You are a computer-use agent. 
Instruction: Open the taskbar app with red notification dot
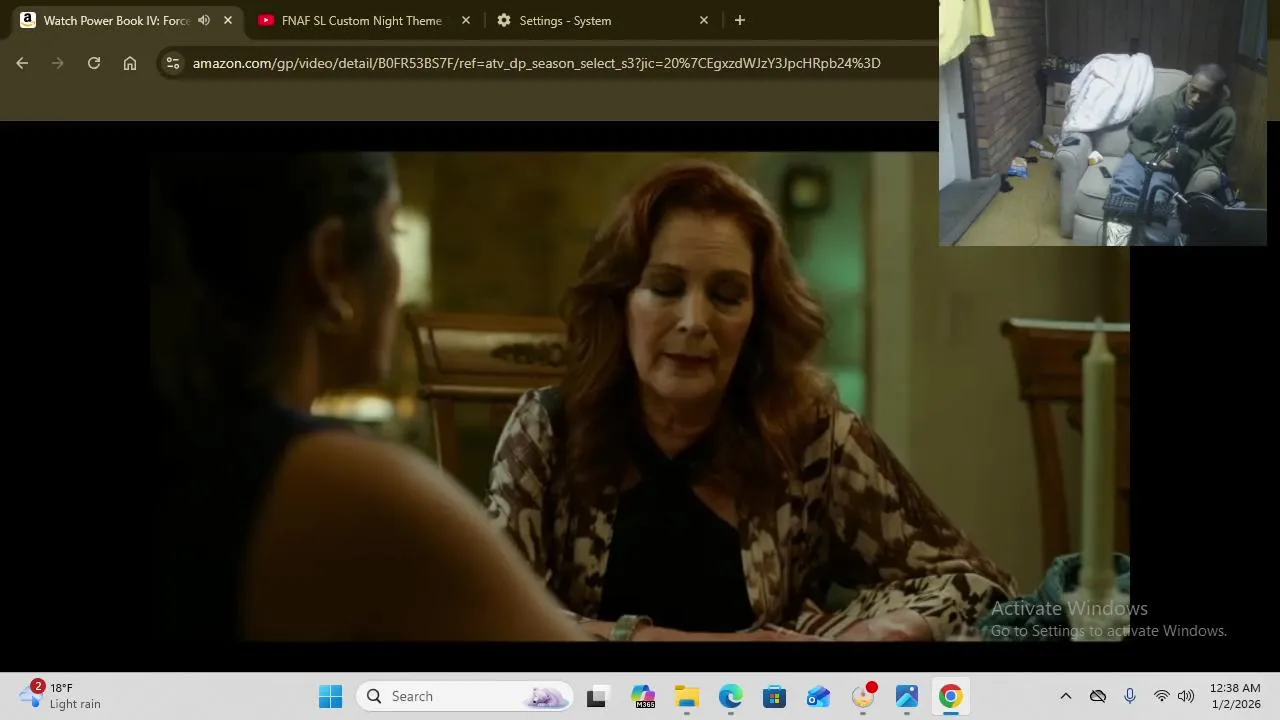(x=863, y=696)
